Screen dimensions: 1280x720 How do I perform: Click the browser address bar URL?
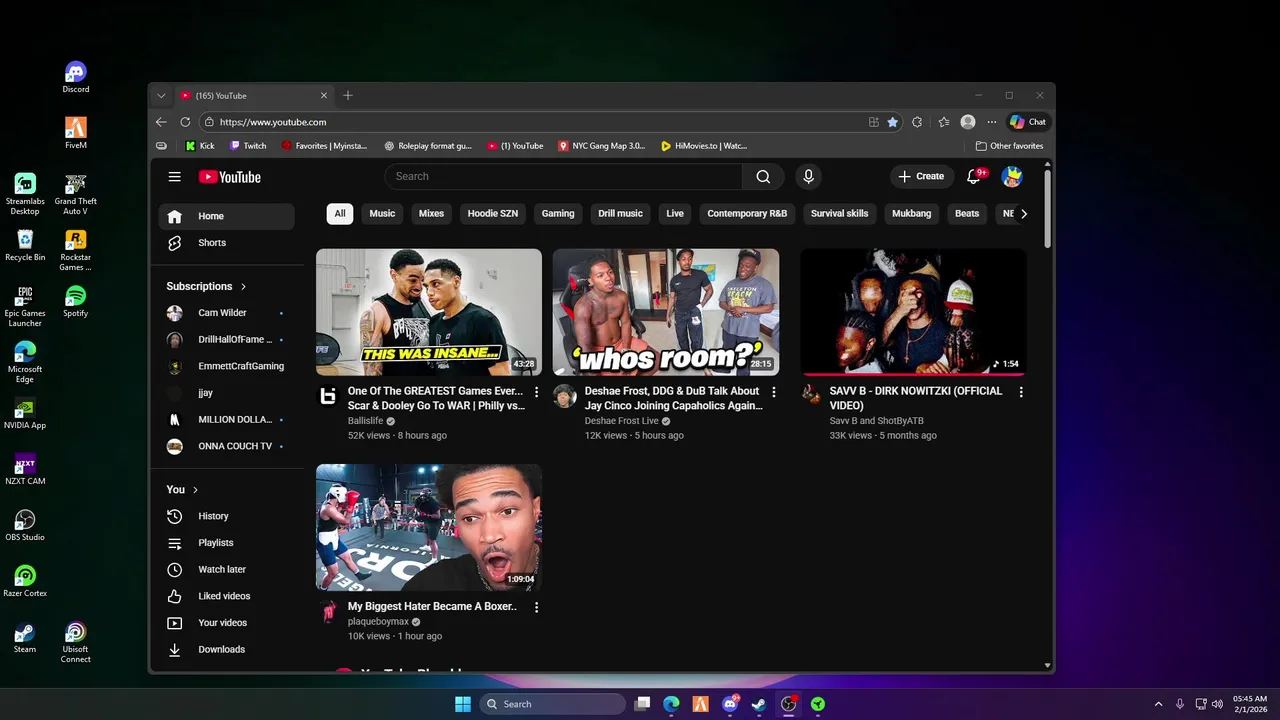coord(273,122)
